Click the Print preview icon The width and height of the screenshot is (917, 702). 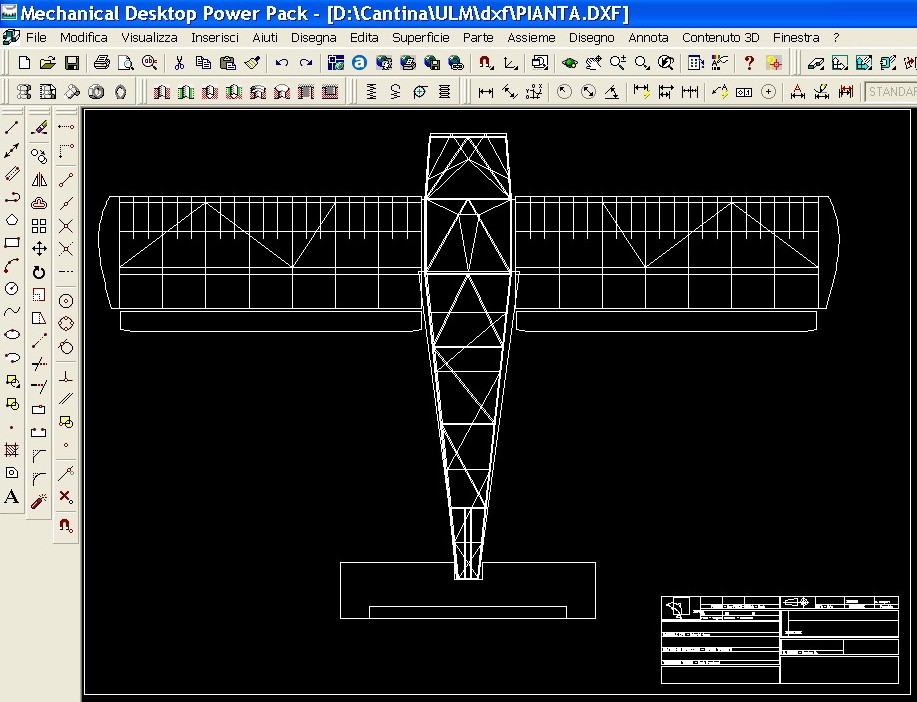(x=126, y=63)
